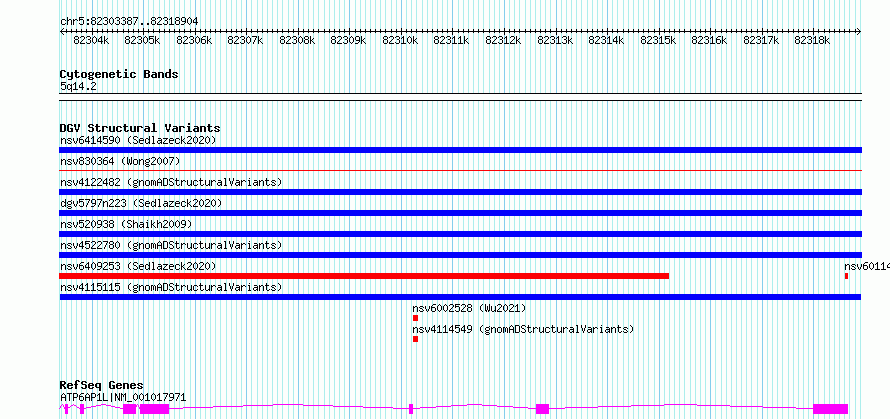The image size is (890, 419).
Task: Click the 82309k ruler tick label
Action: tap(349, 40)
